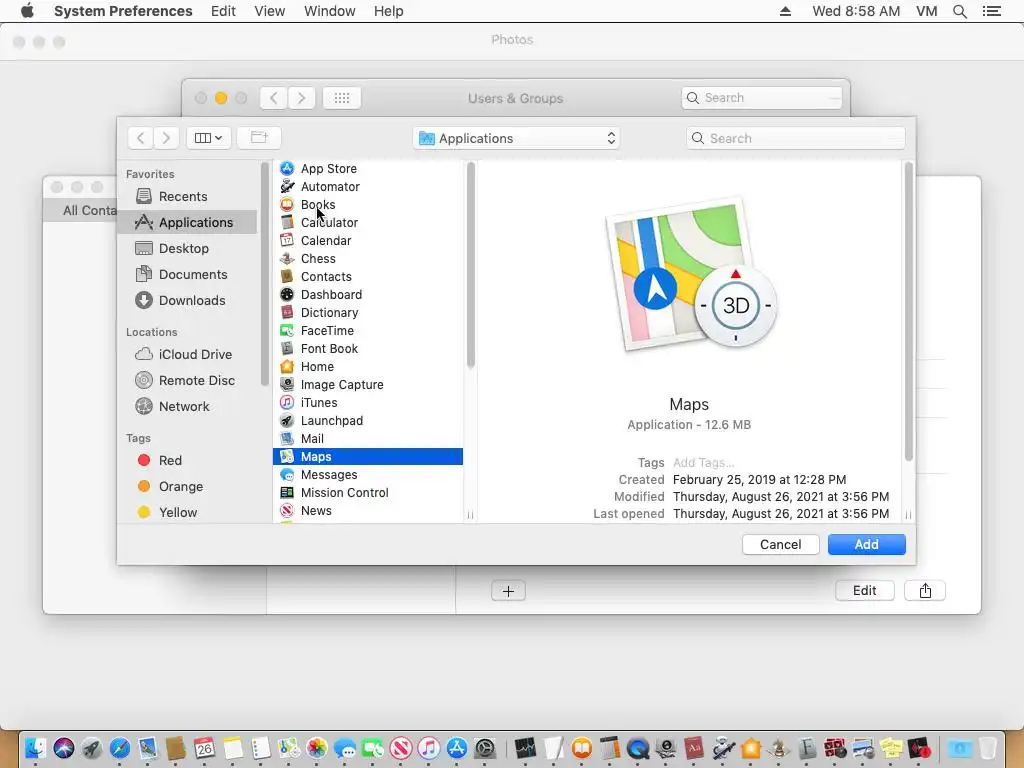Go back in Users & Groups window
The image size is (1024, 768).
tap(273, 98)
